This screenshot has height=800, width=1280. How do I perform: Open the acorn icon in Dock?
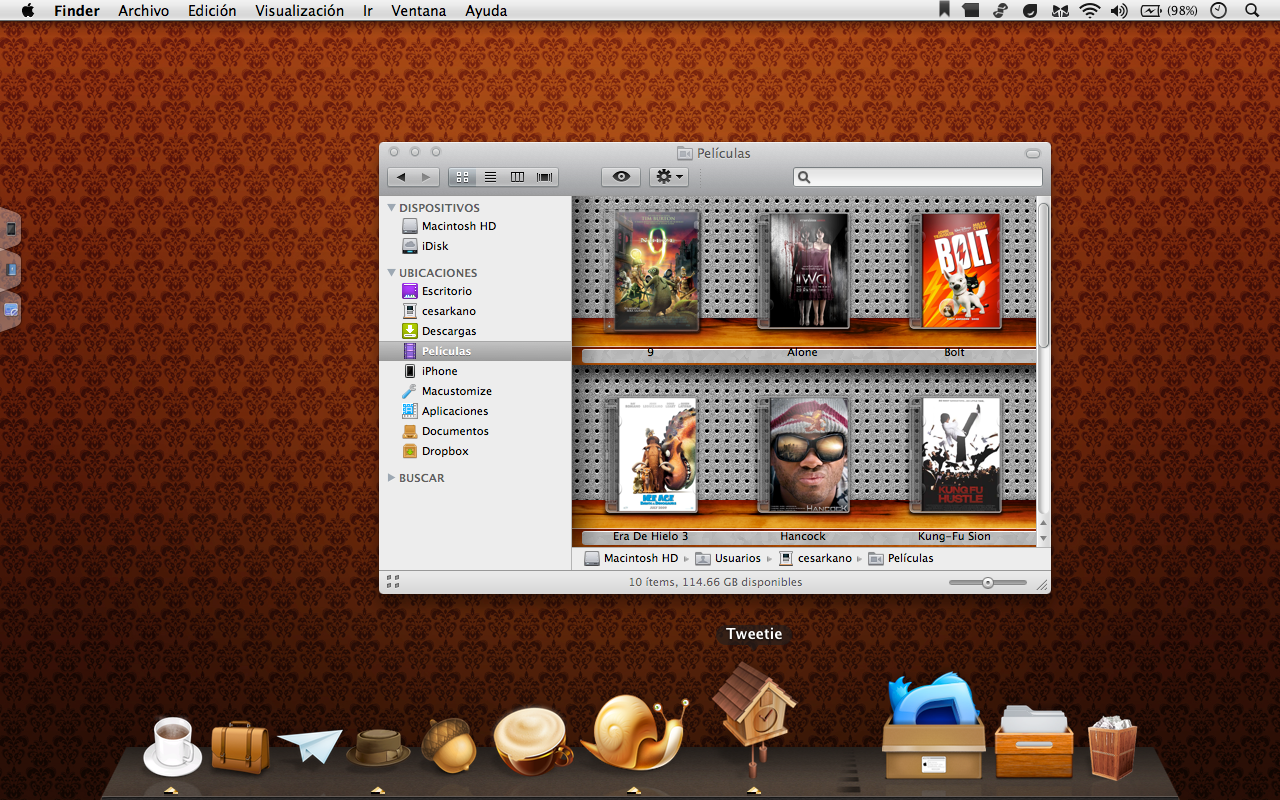(448, 745)
